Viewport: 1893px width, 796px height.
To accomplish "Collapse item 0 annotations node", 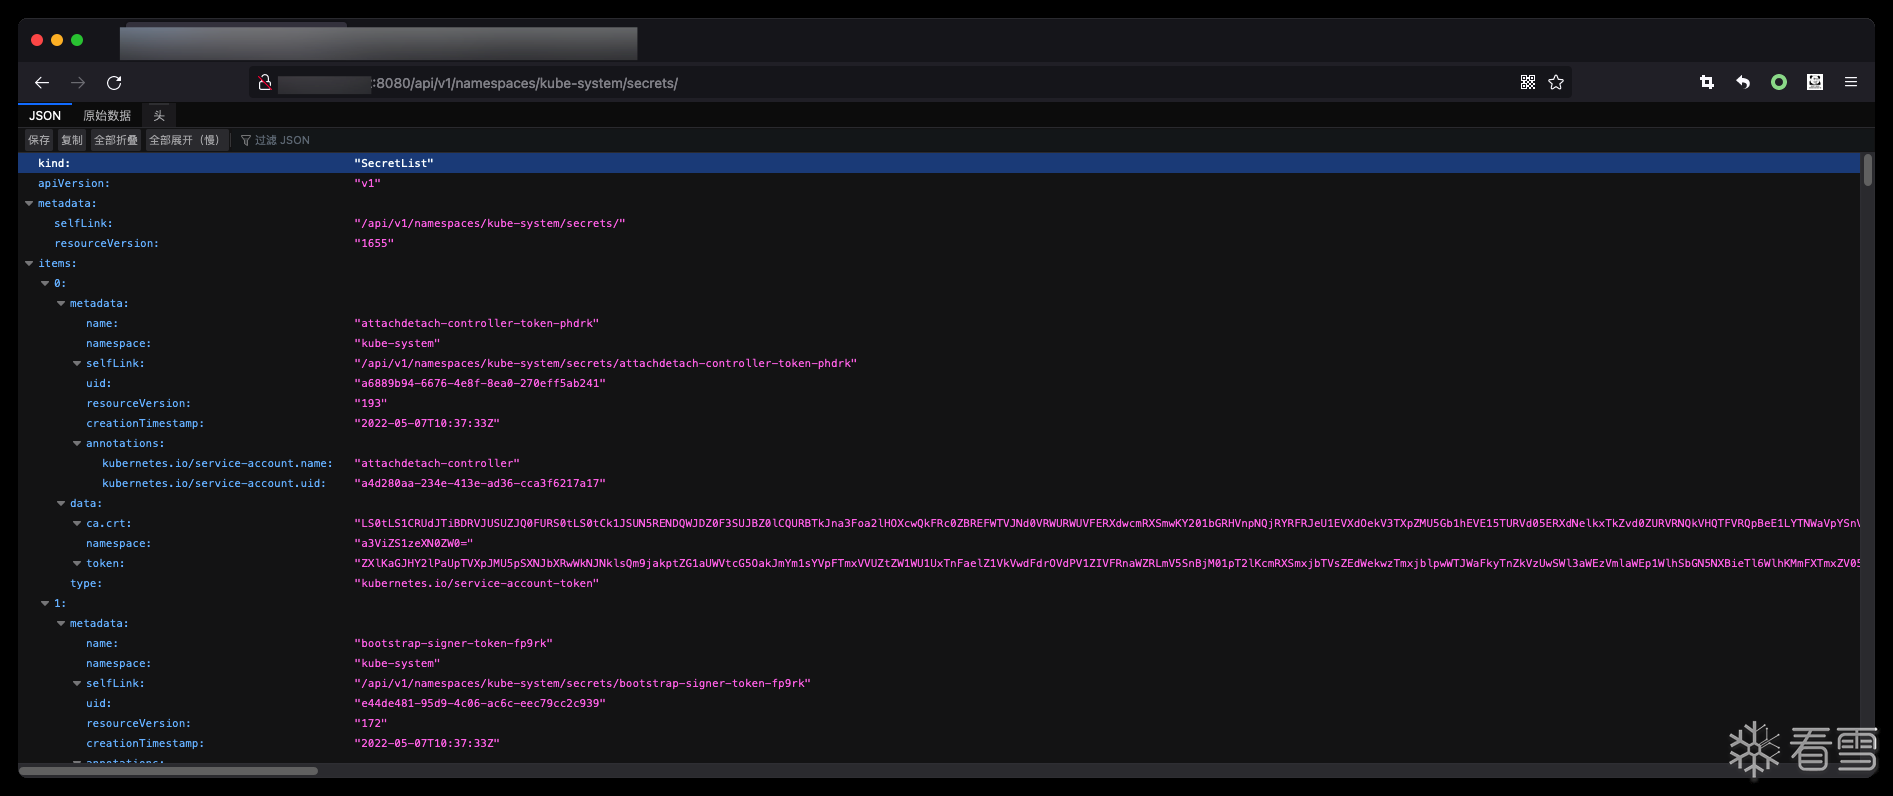I will 77,444.
